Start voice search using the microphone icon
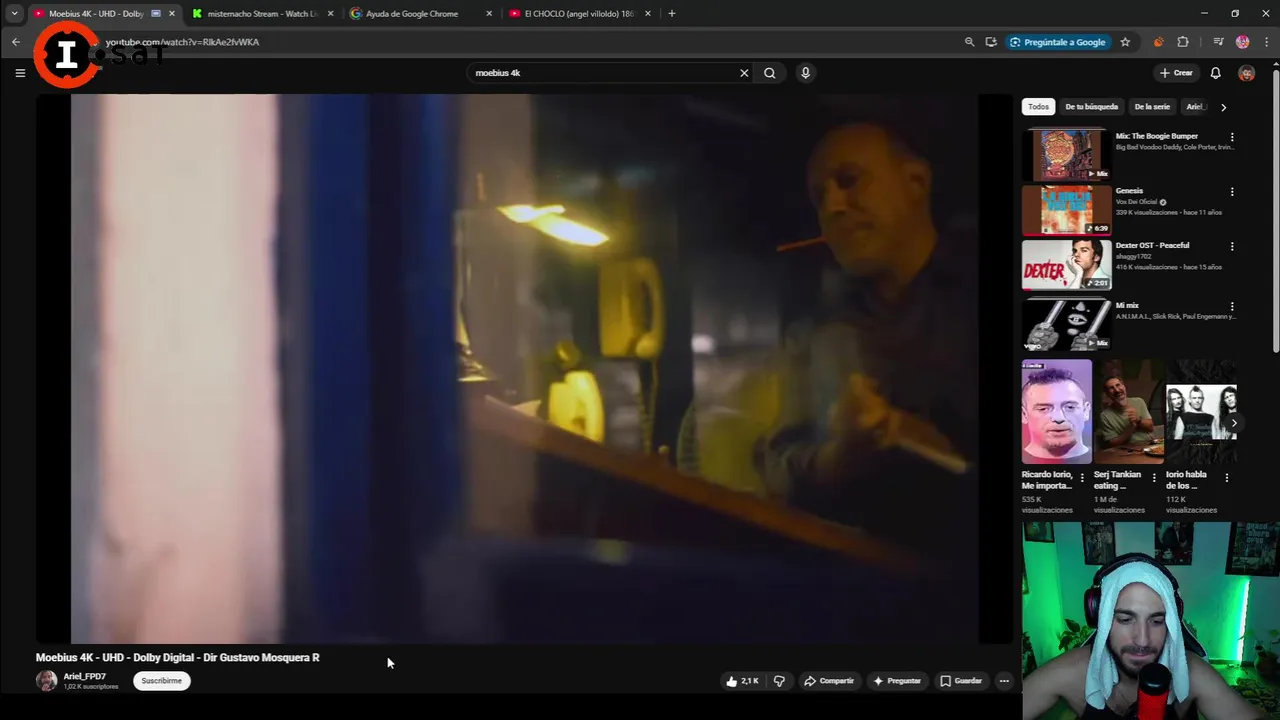Image resolution: width=1280 pixels, height=720 pixels. tap(805, 73)
